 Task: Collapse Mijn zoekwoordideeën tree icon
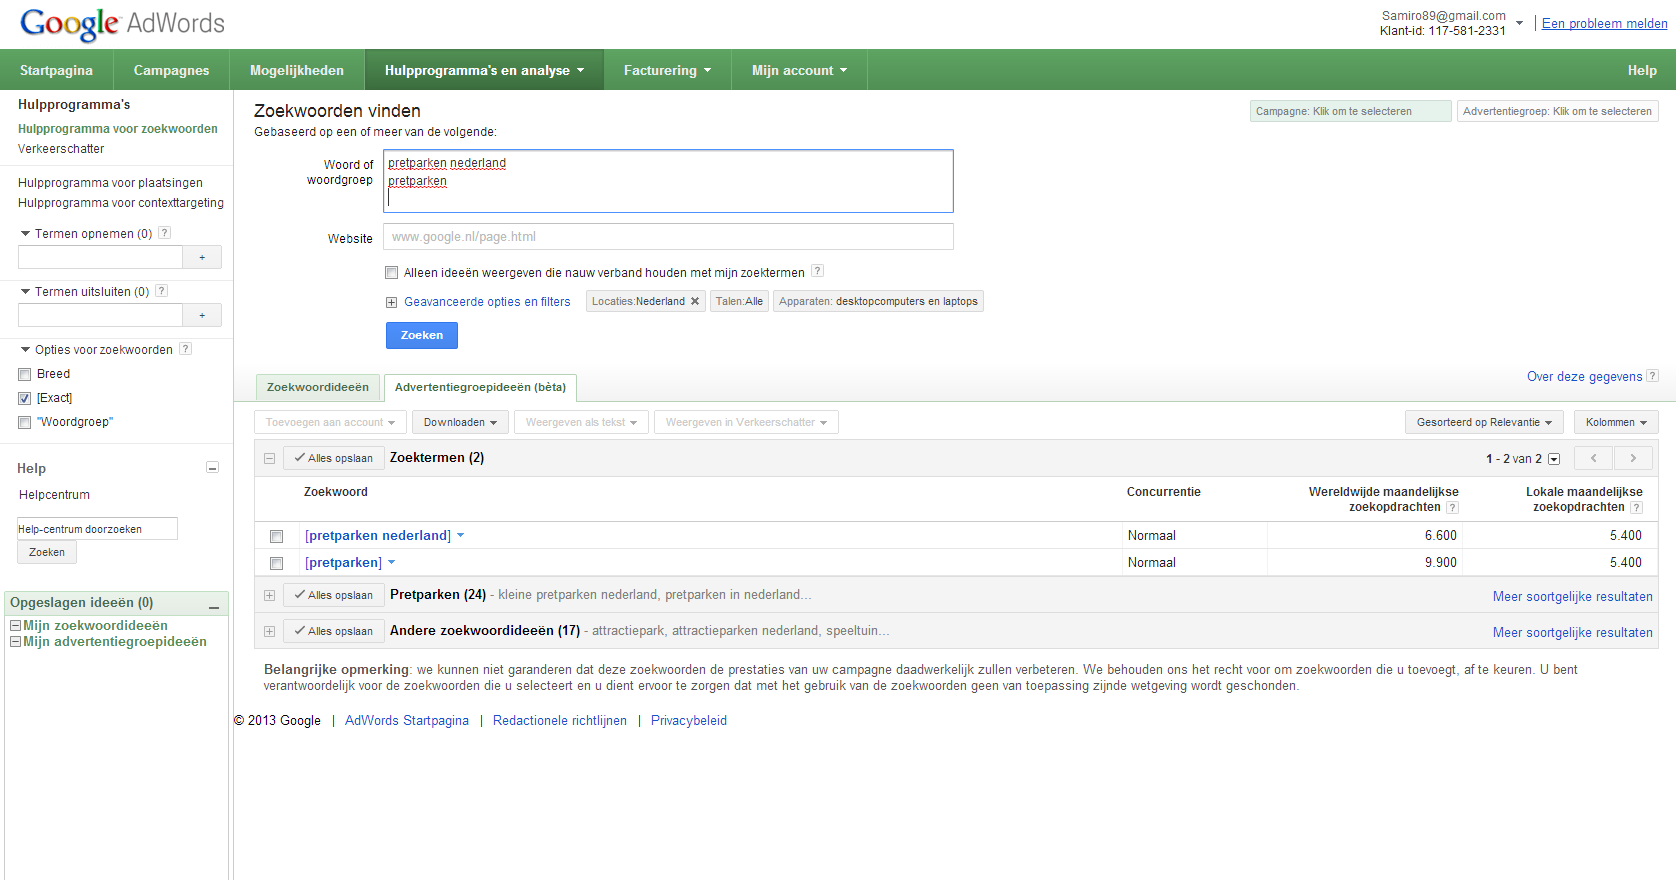point(15,625)
